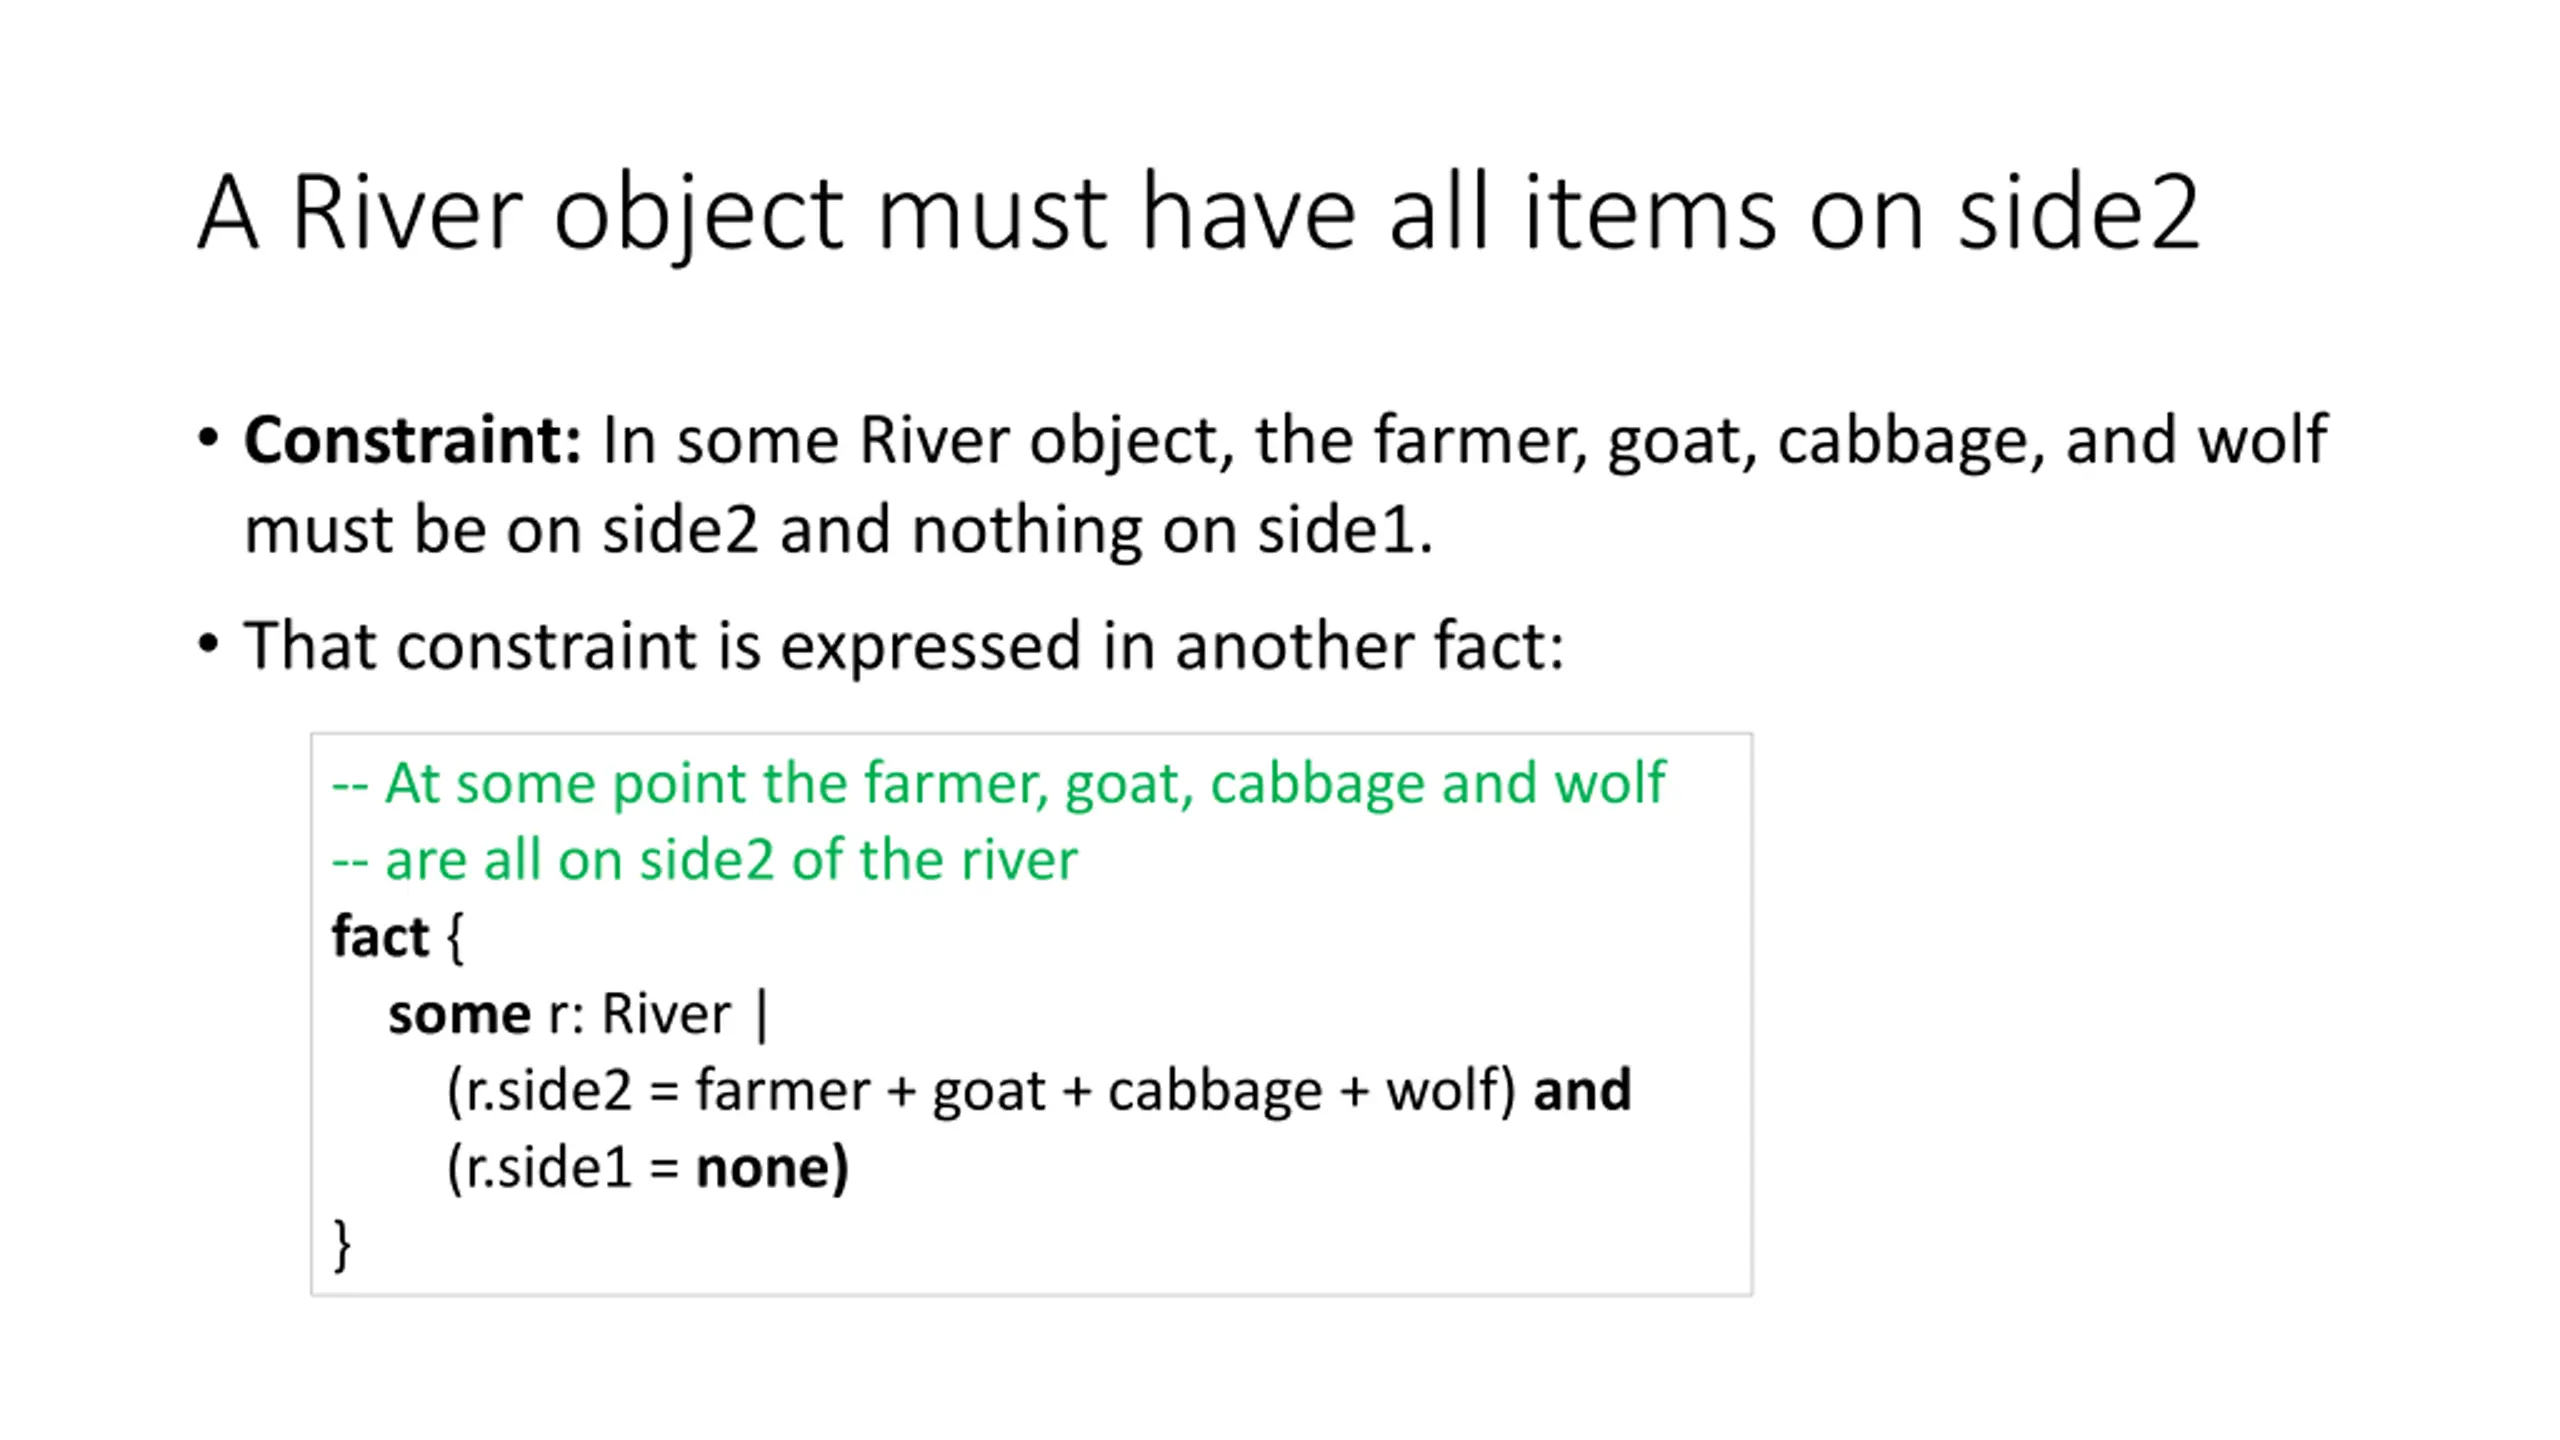The height and width of the screenshot is (1440, 2560).
Task: Click 'r.side2' in the code box
Action: tap(548, 1090)
